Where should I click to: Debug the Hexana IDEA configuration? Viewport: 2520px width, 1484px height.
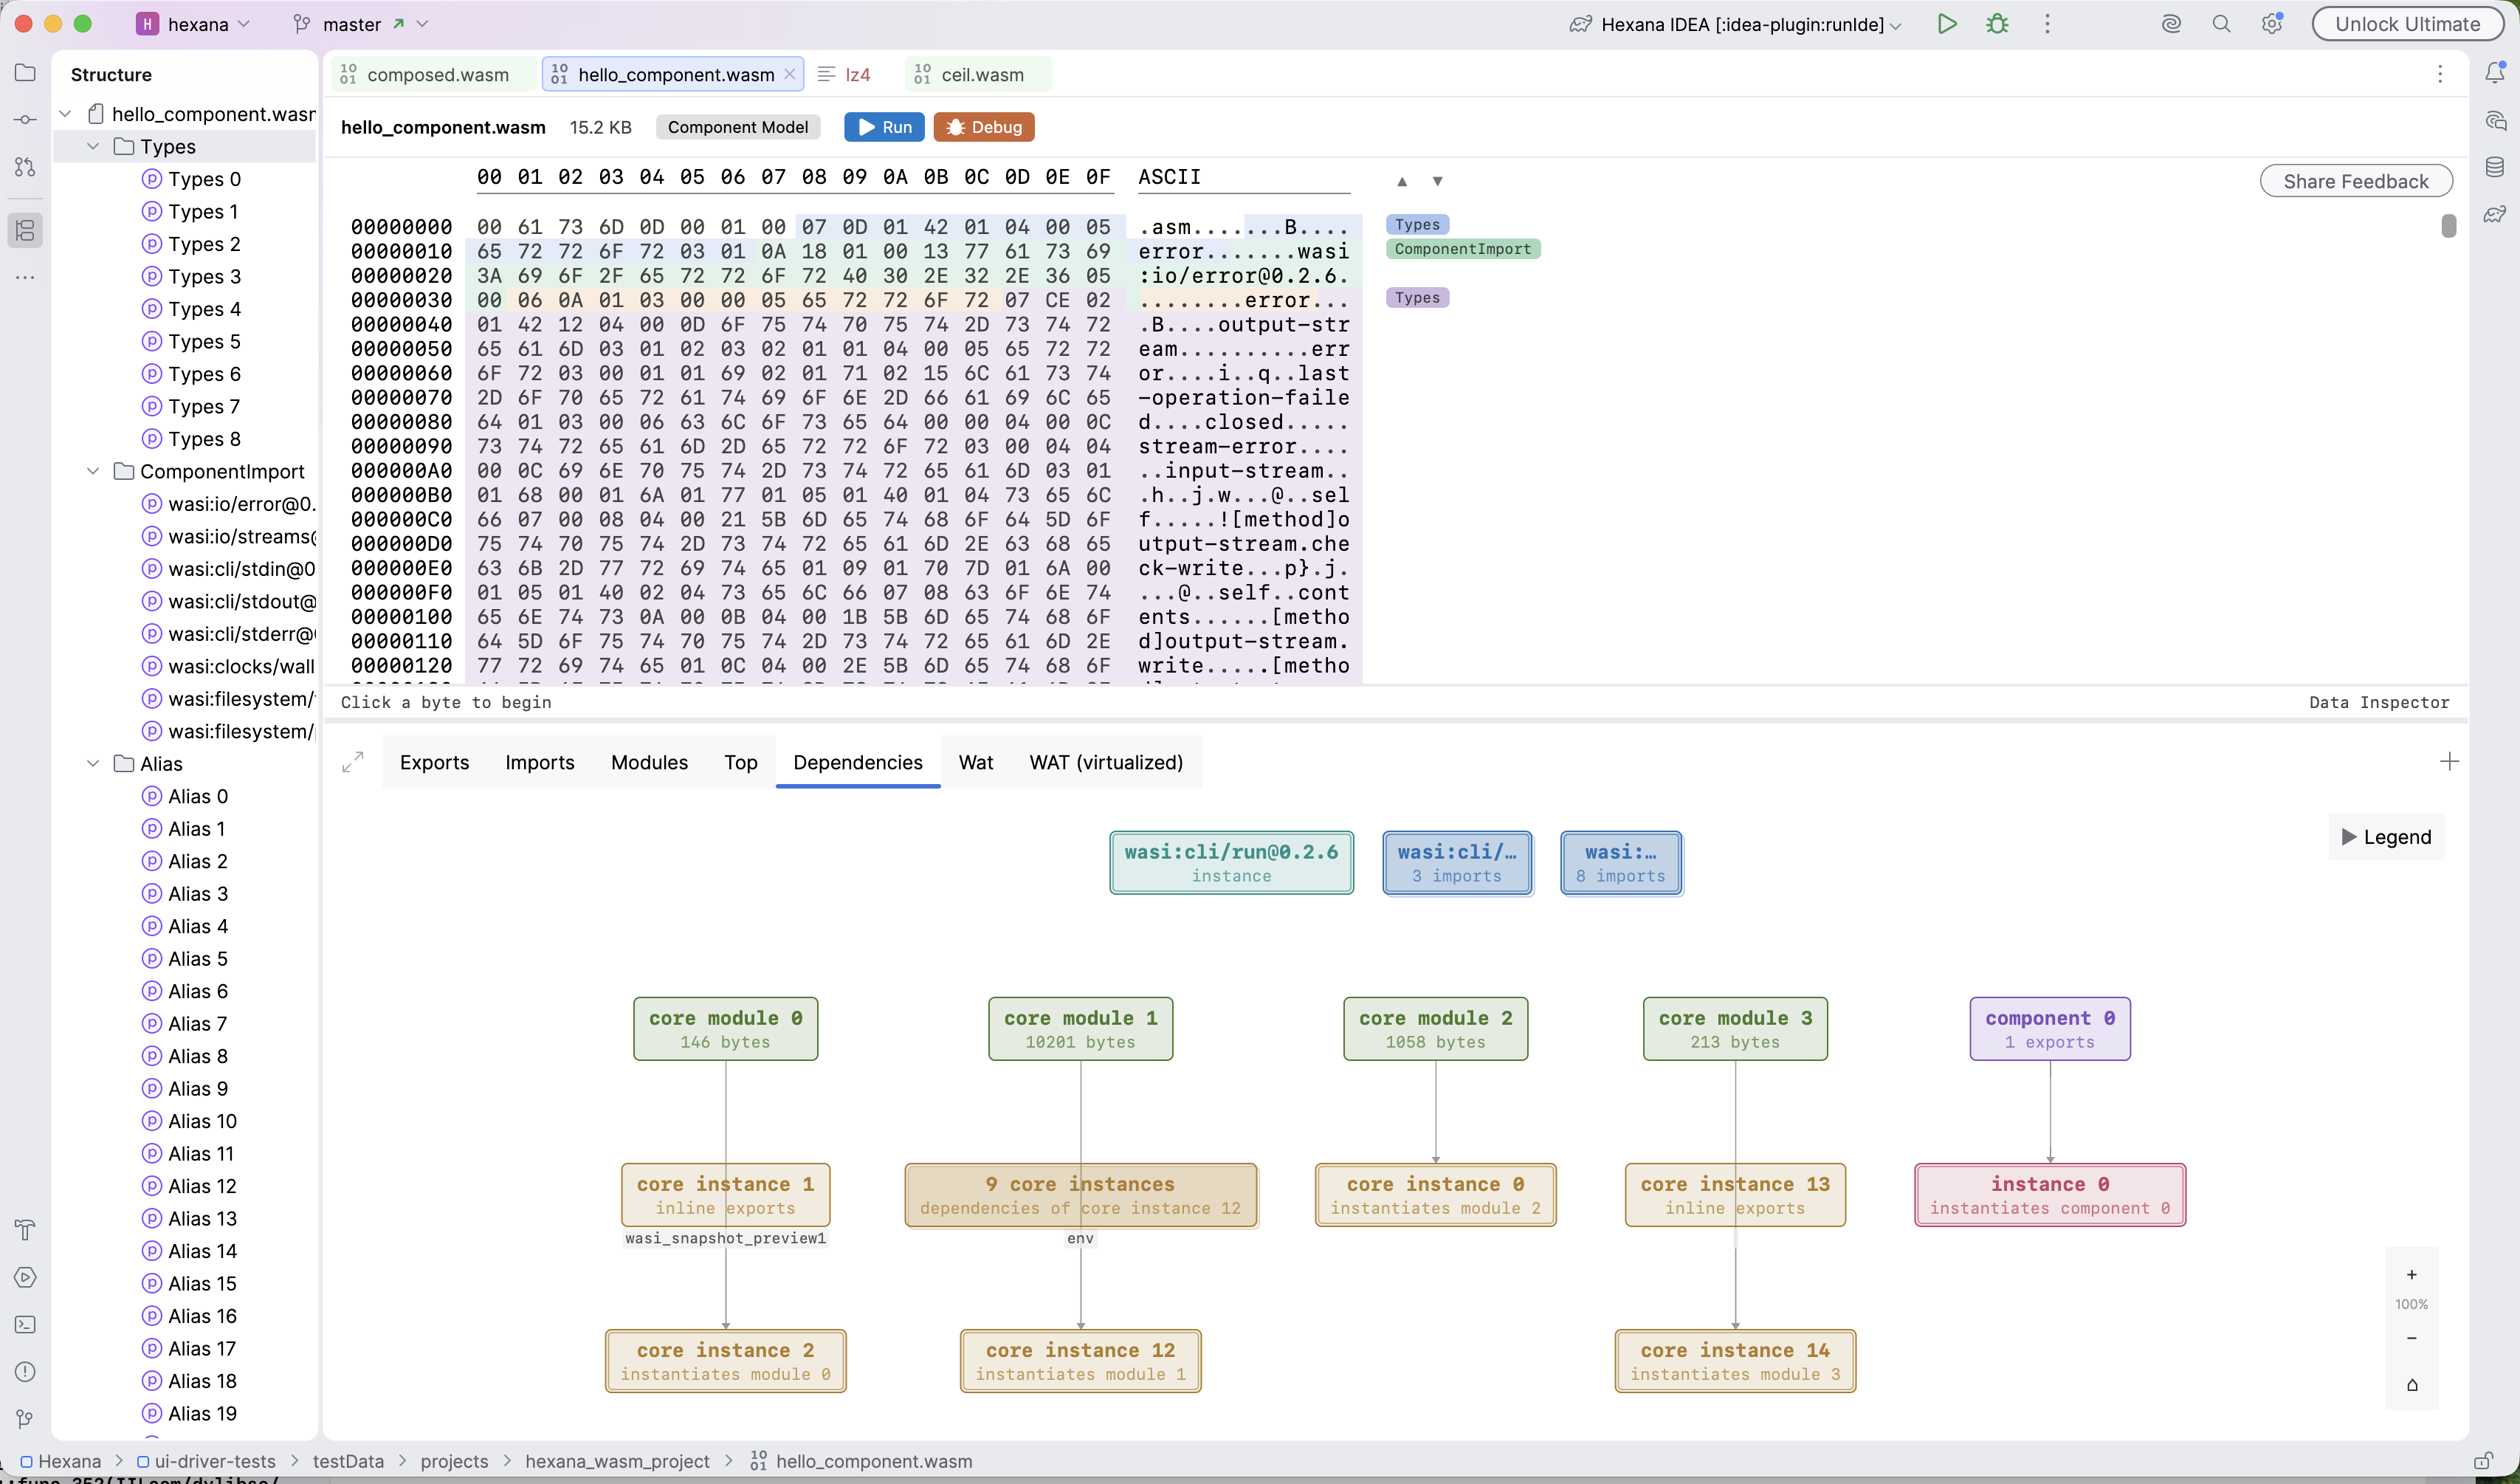[x=1997, y=24]
